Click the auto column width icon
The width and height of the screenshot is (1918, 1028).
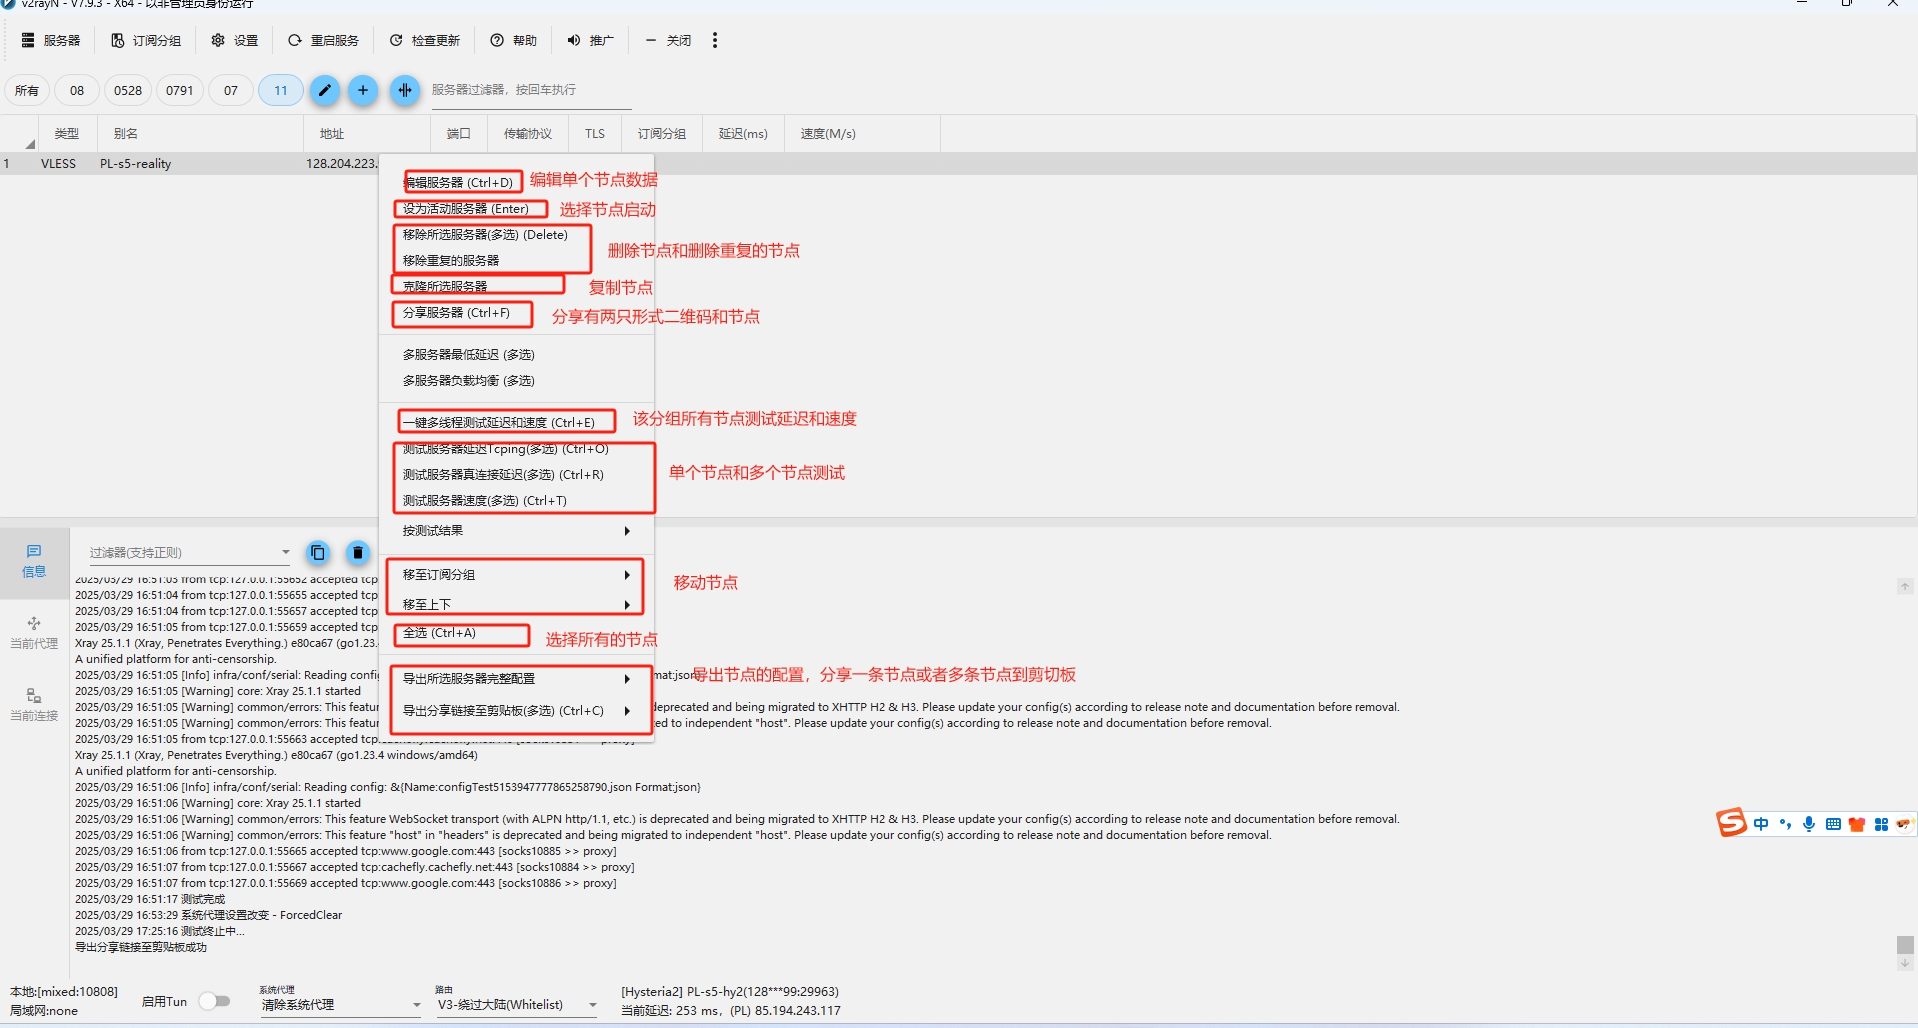(x=404, y=91)
